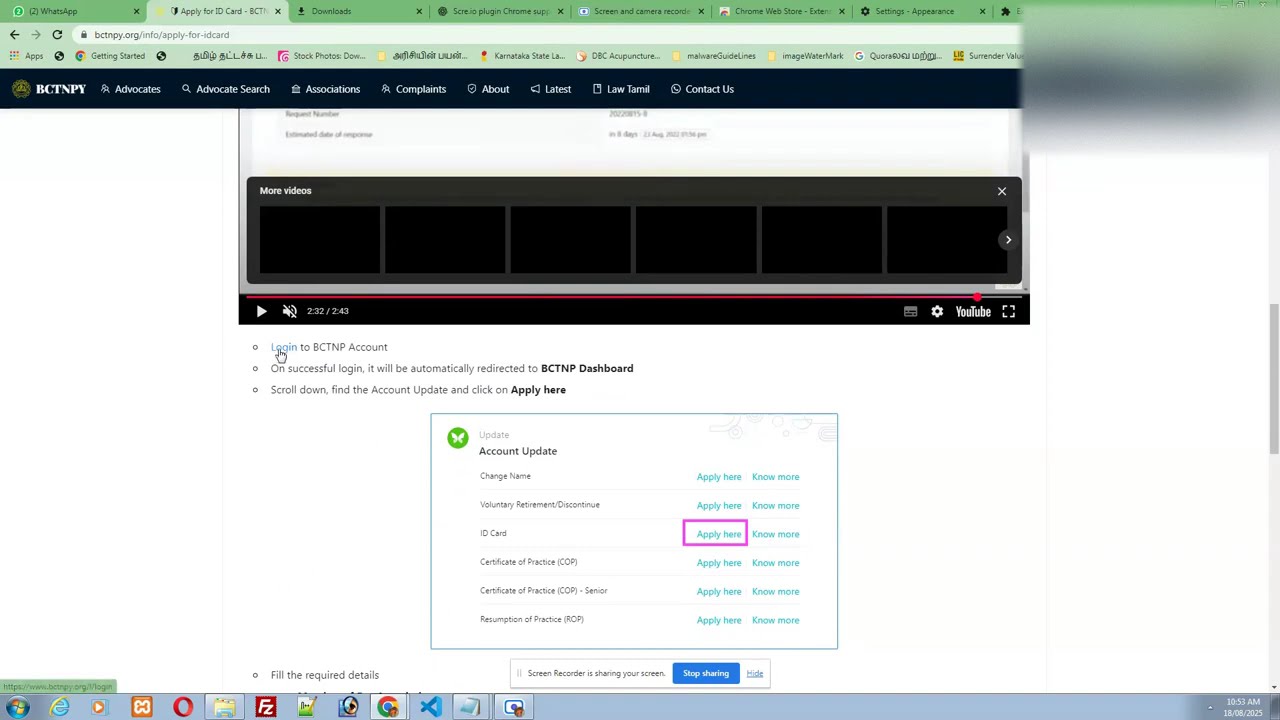Viewport: 1280px width, 720px height.
Task: Open media player icon on taskbar
Action: click(x=99, y=708)
